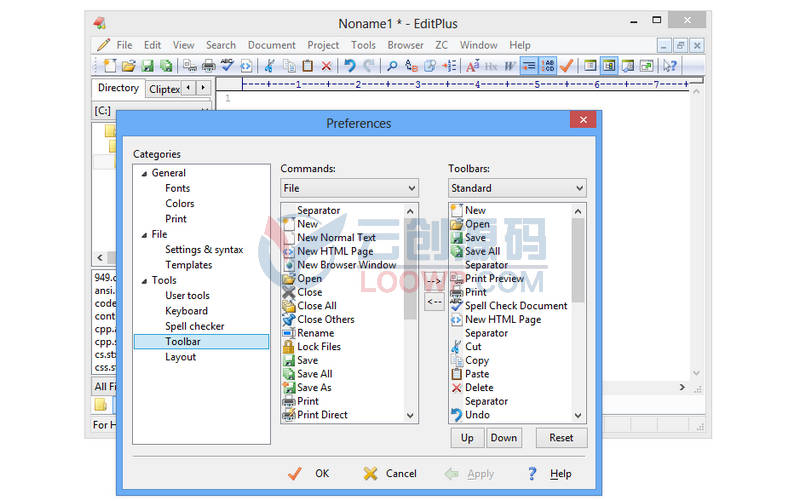Viewport: 800px width, 501px height.
Task: Click Paste clipboard icon in main toolbar
Action: 308,66
